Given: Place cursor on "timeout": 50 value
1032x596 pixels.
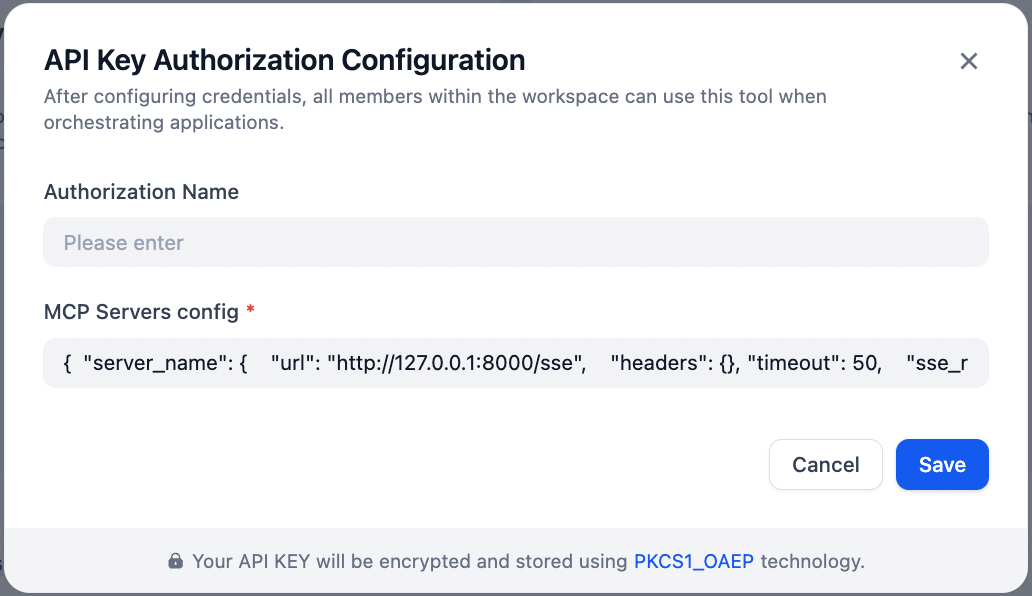Looking at the screenshot, I should 818,363.
